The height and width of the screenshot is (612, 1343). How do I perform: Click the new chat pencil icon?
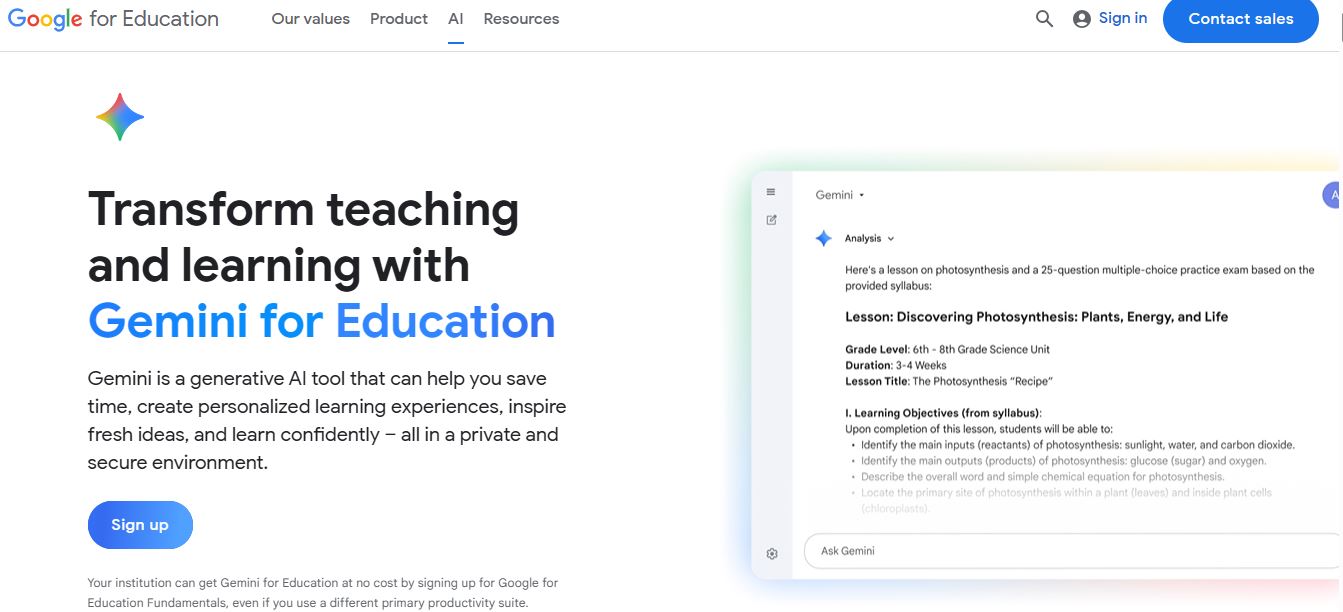coord(771,220)
